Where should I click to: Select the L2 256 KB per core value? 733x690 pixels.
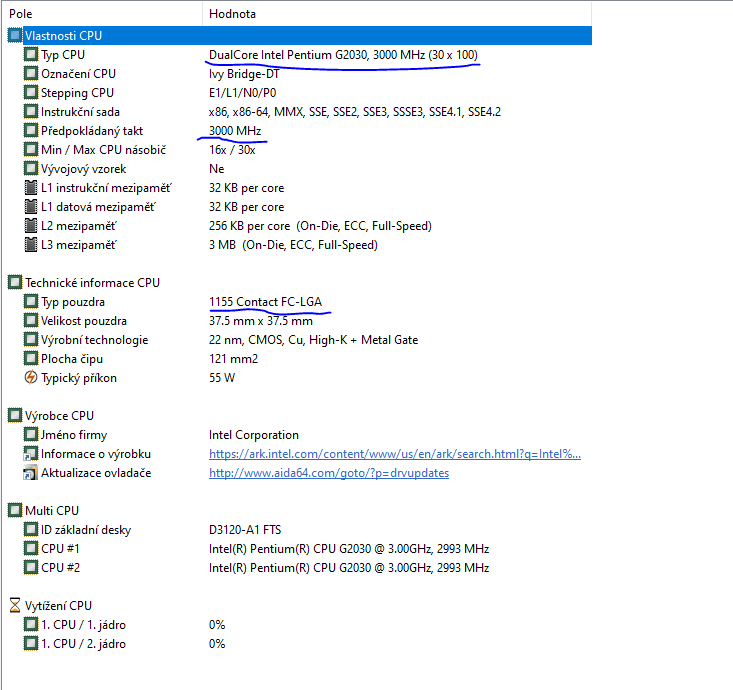point(320,226)
